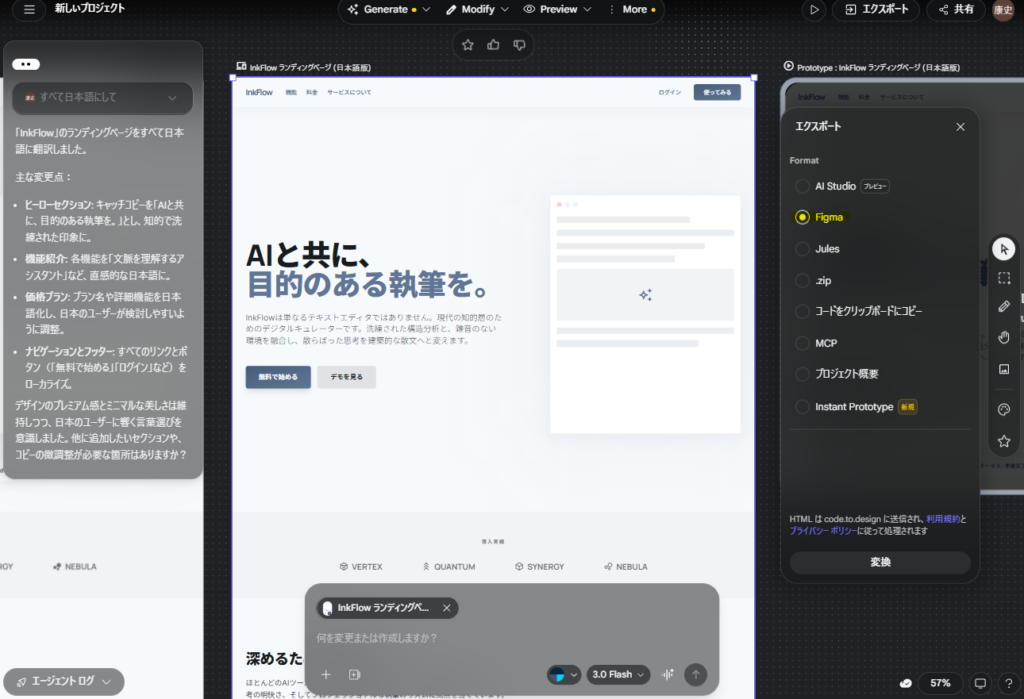This screenshot has height=699, width=1024.
Task: Click the thumbs down feedback icon
Action: pyautogui.click(x=519, y=44)
